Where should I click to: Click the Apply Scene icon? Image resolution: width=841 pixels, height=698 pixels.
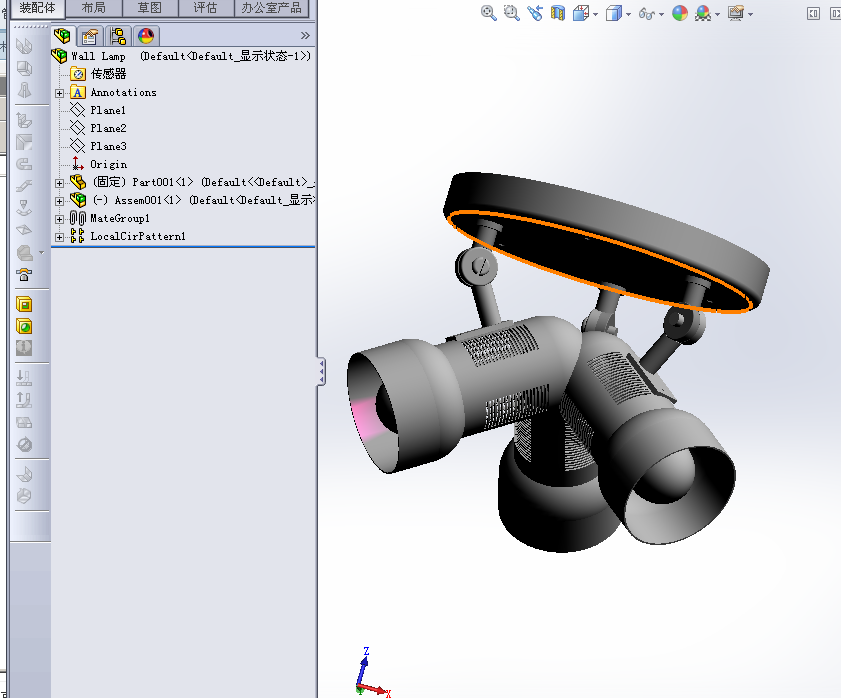[x=703, y=13]
